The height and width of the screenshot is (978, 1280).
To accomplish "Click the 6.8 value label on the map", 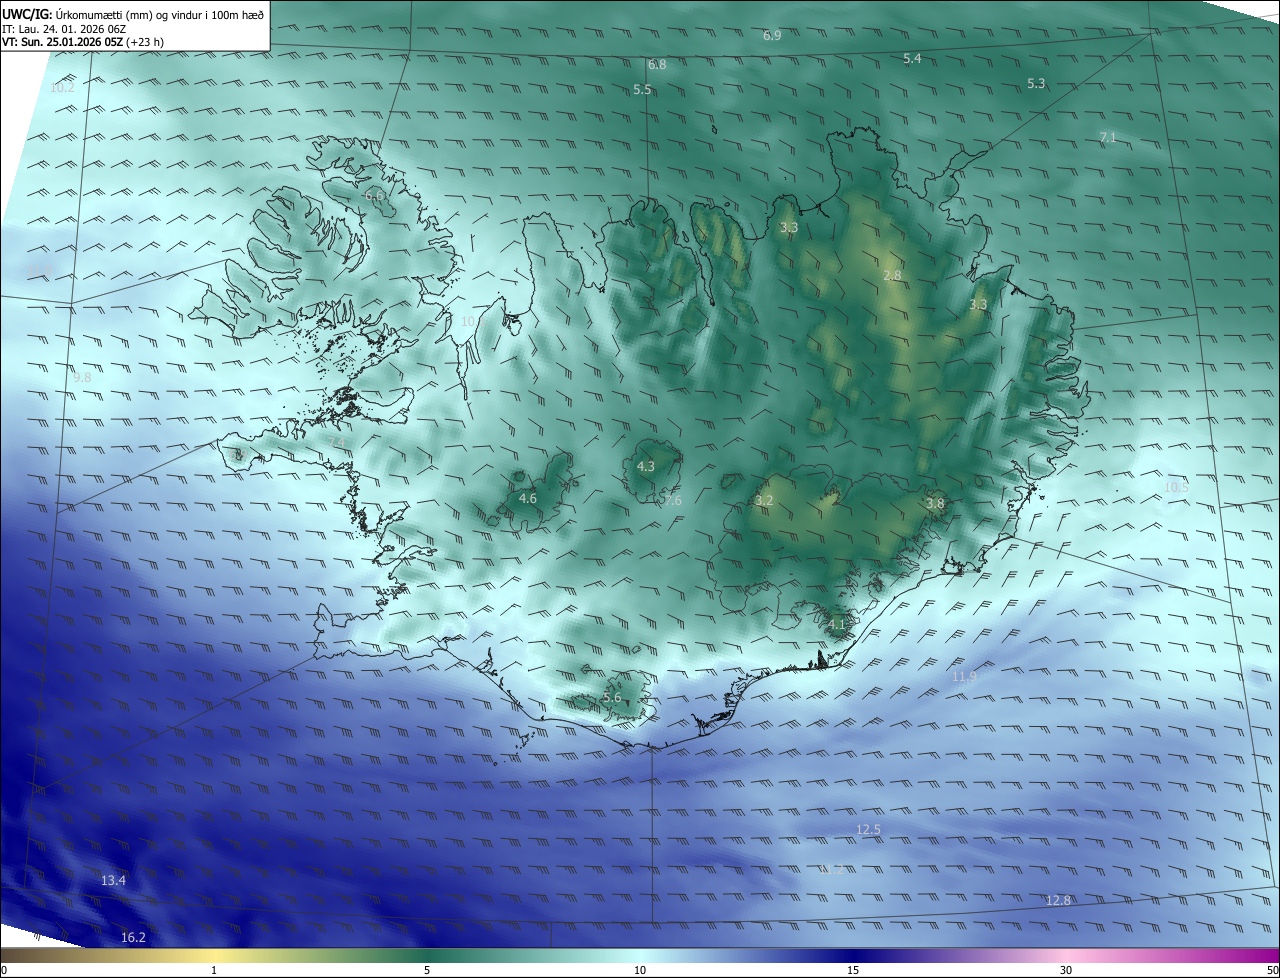I will pyautogui.click(x=657, y=64).
